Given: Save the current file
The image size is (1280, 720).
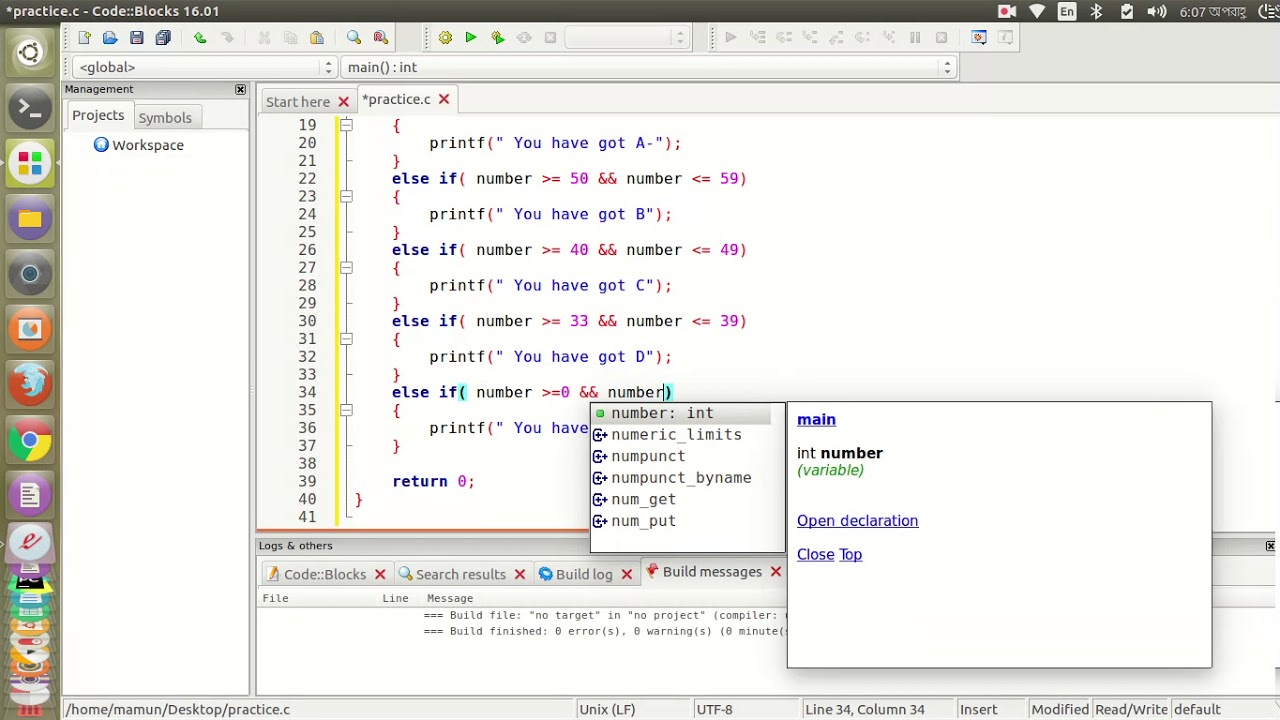Looking at the screenshot, I should coord(136,38).
